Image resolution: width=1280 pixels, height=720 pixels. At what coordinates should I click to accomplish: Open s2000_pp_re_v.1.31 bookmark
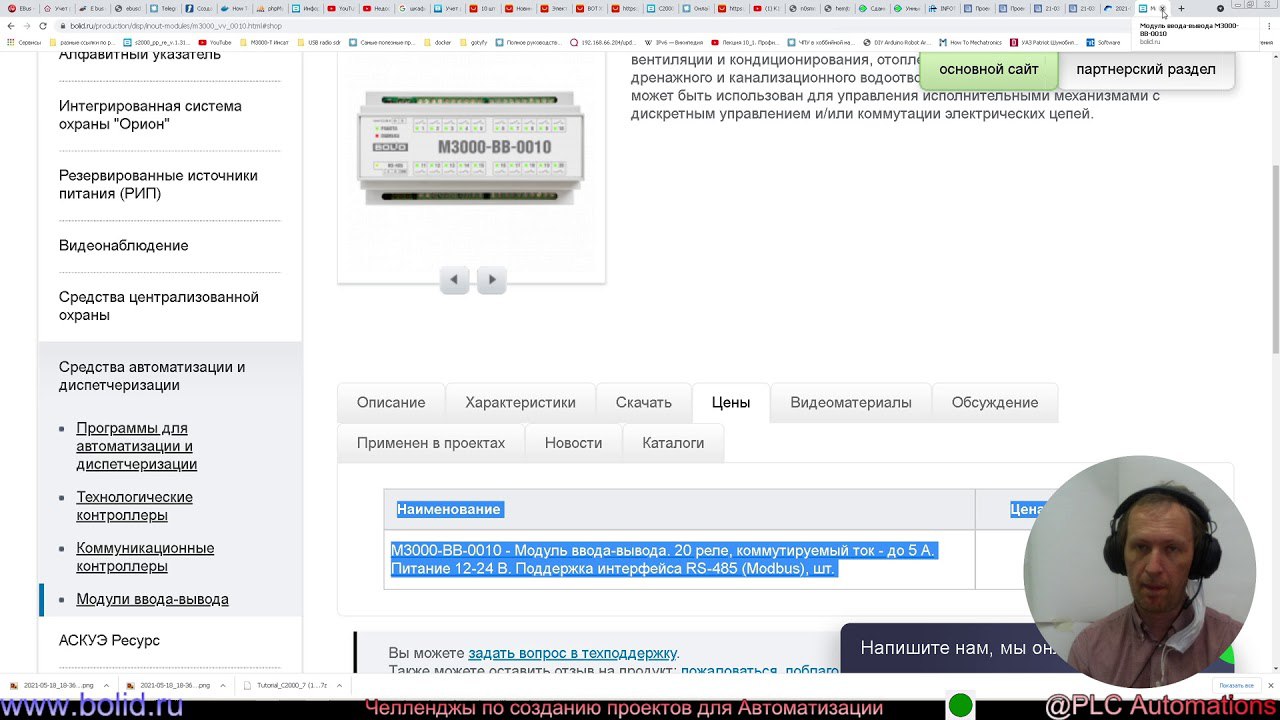157,43
